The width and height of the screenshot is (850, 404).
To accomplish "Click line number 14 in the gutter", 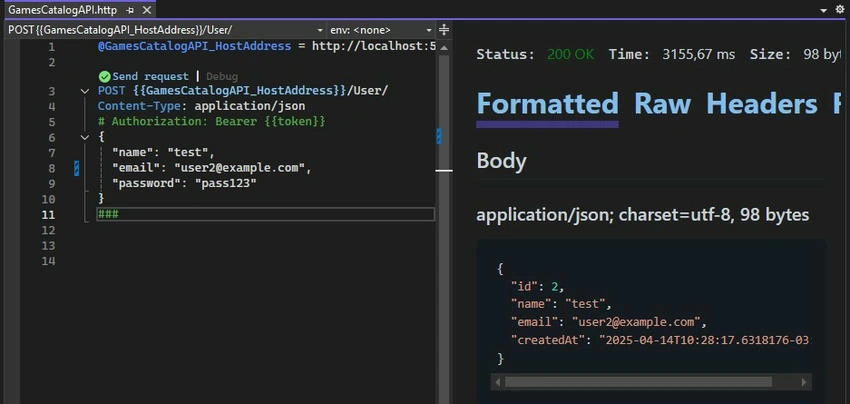I will click(48, 261).
